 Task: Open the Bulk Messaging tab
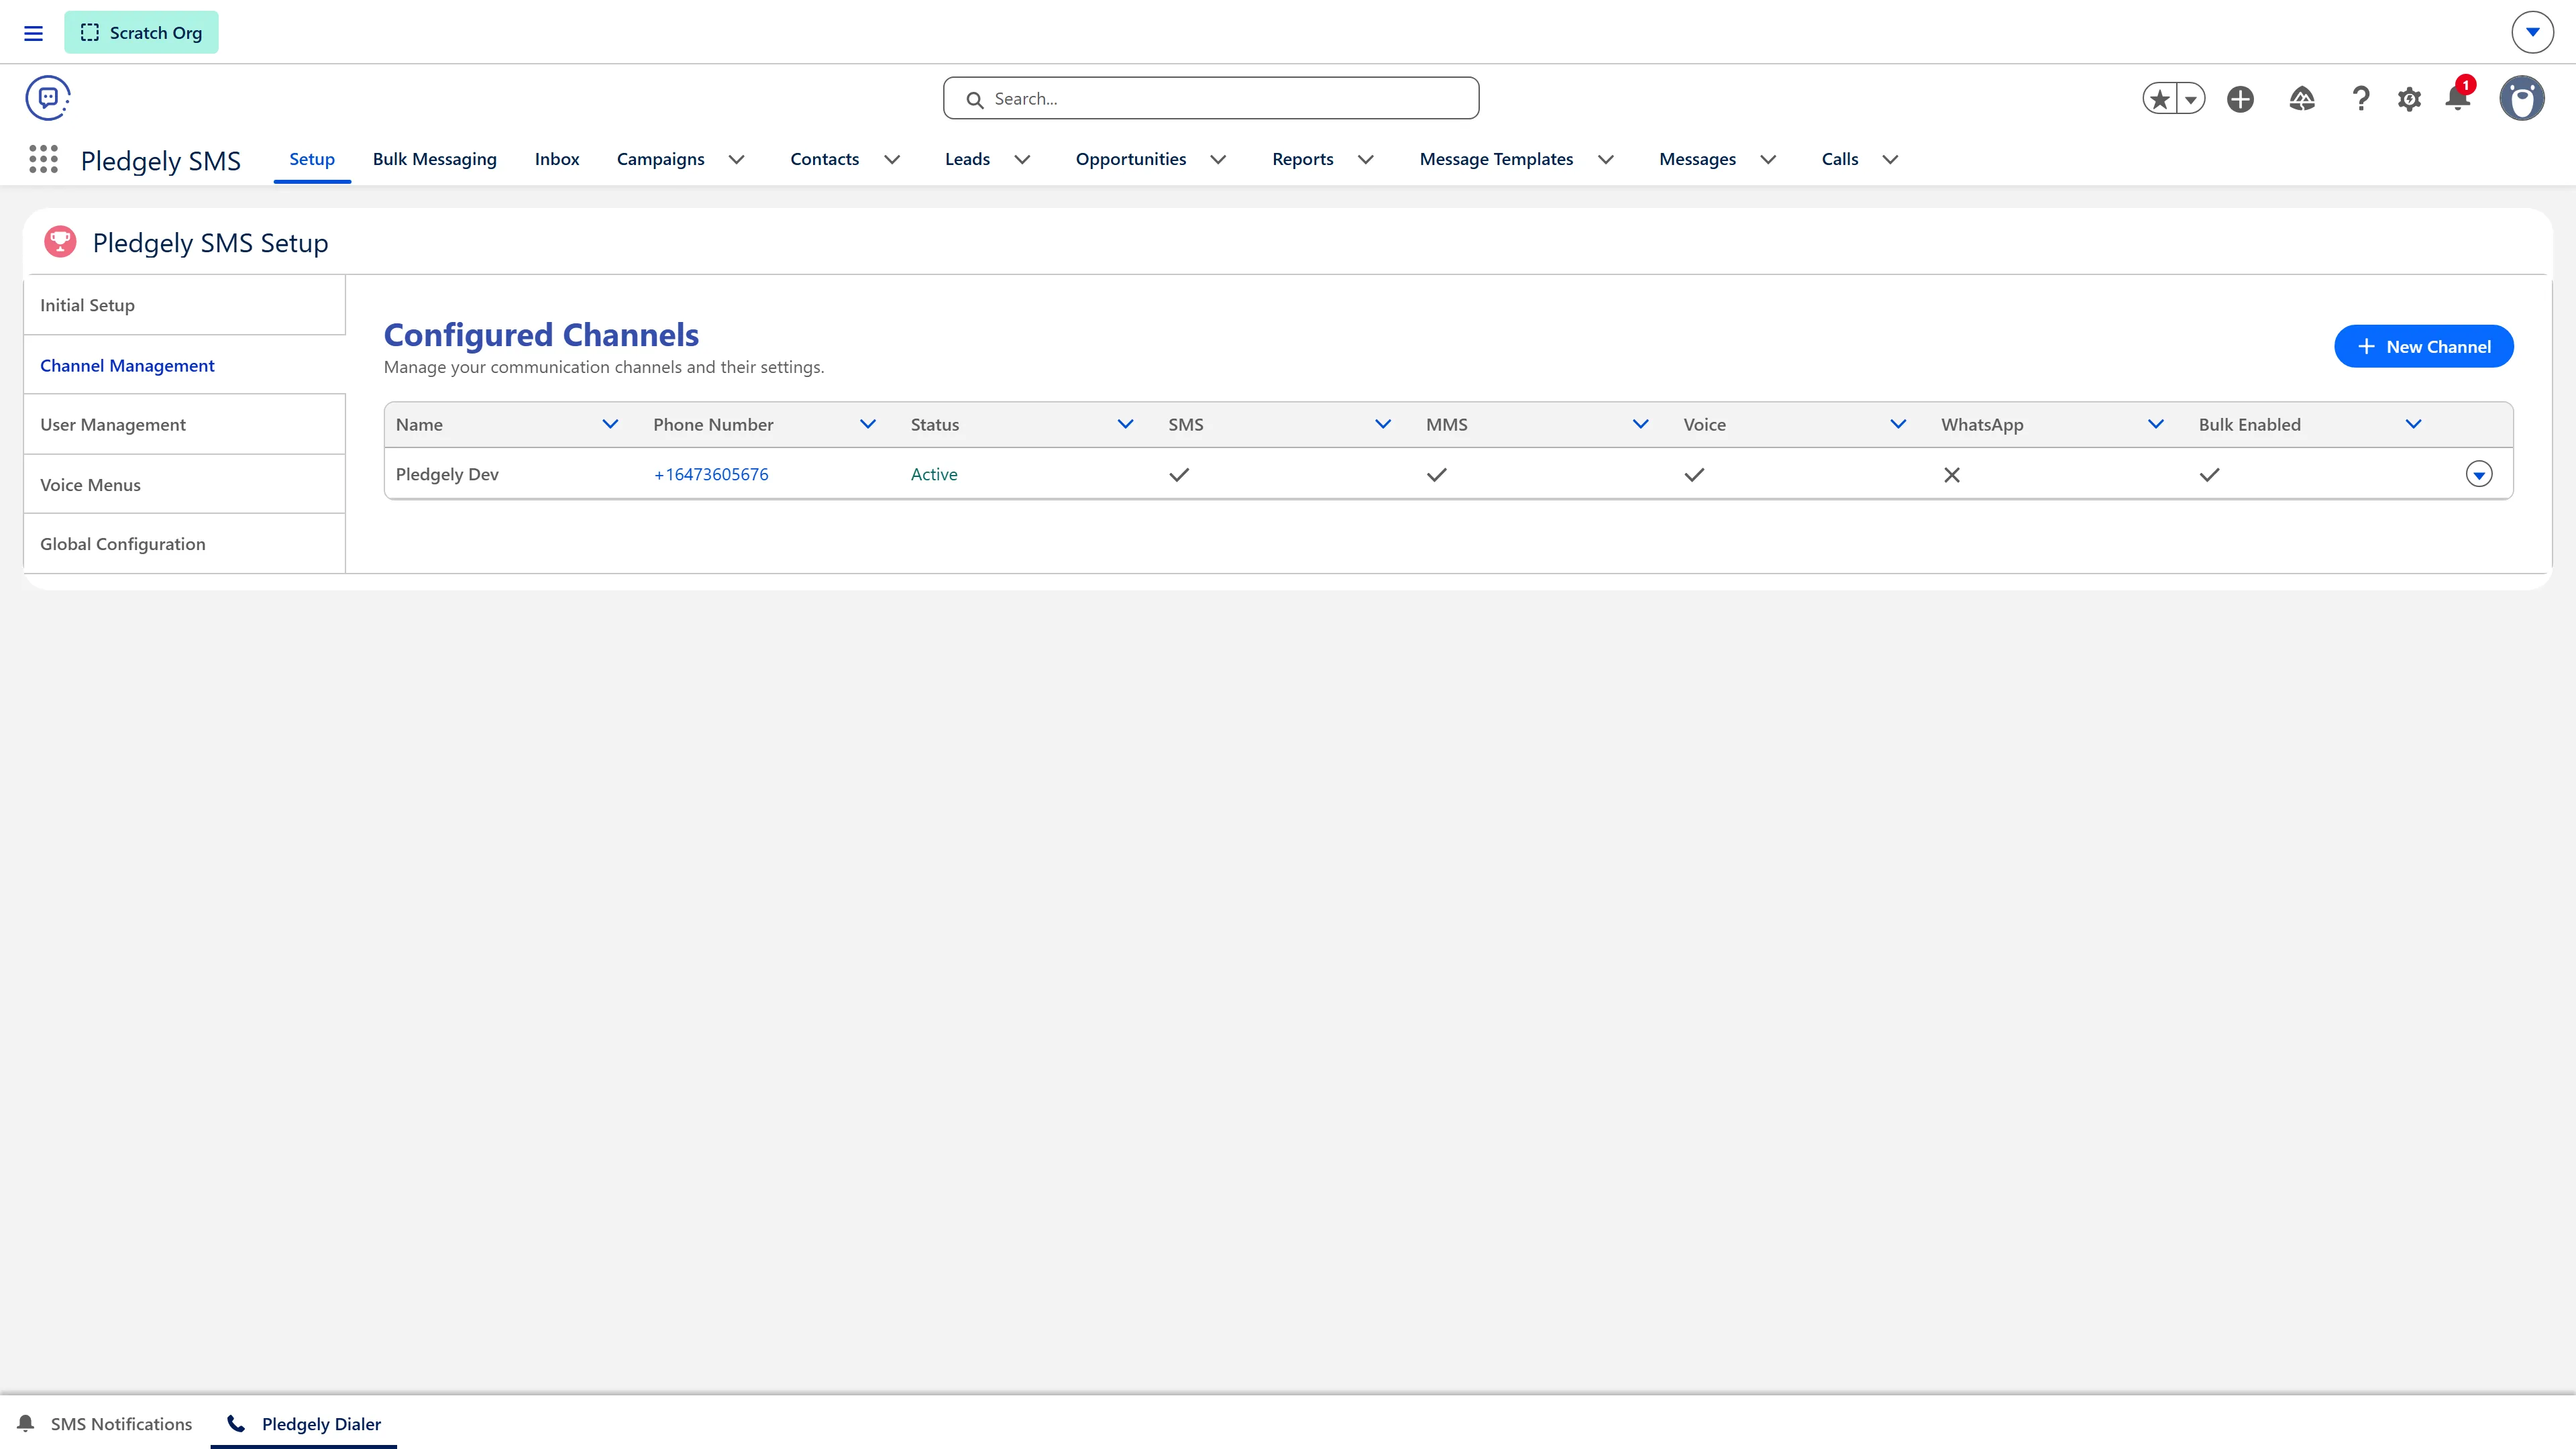pyautogui.click(x=434, y=159)
